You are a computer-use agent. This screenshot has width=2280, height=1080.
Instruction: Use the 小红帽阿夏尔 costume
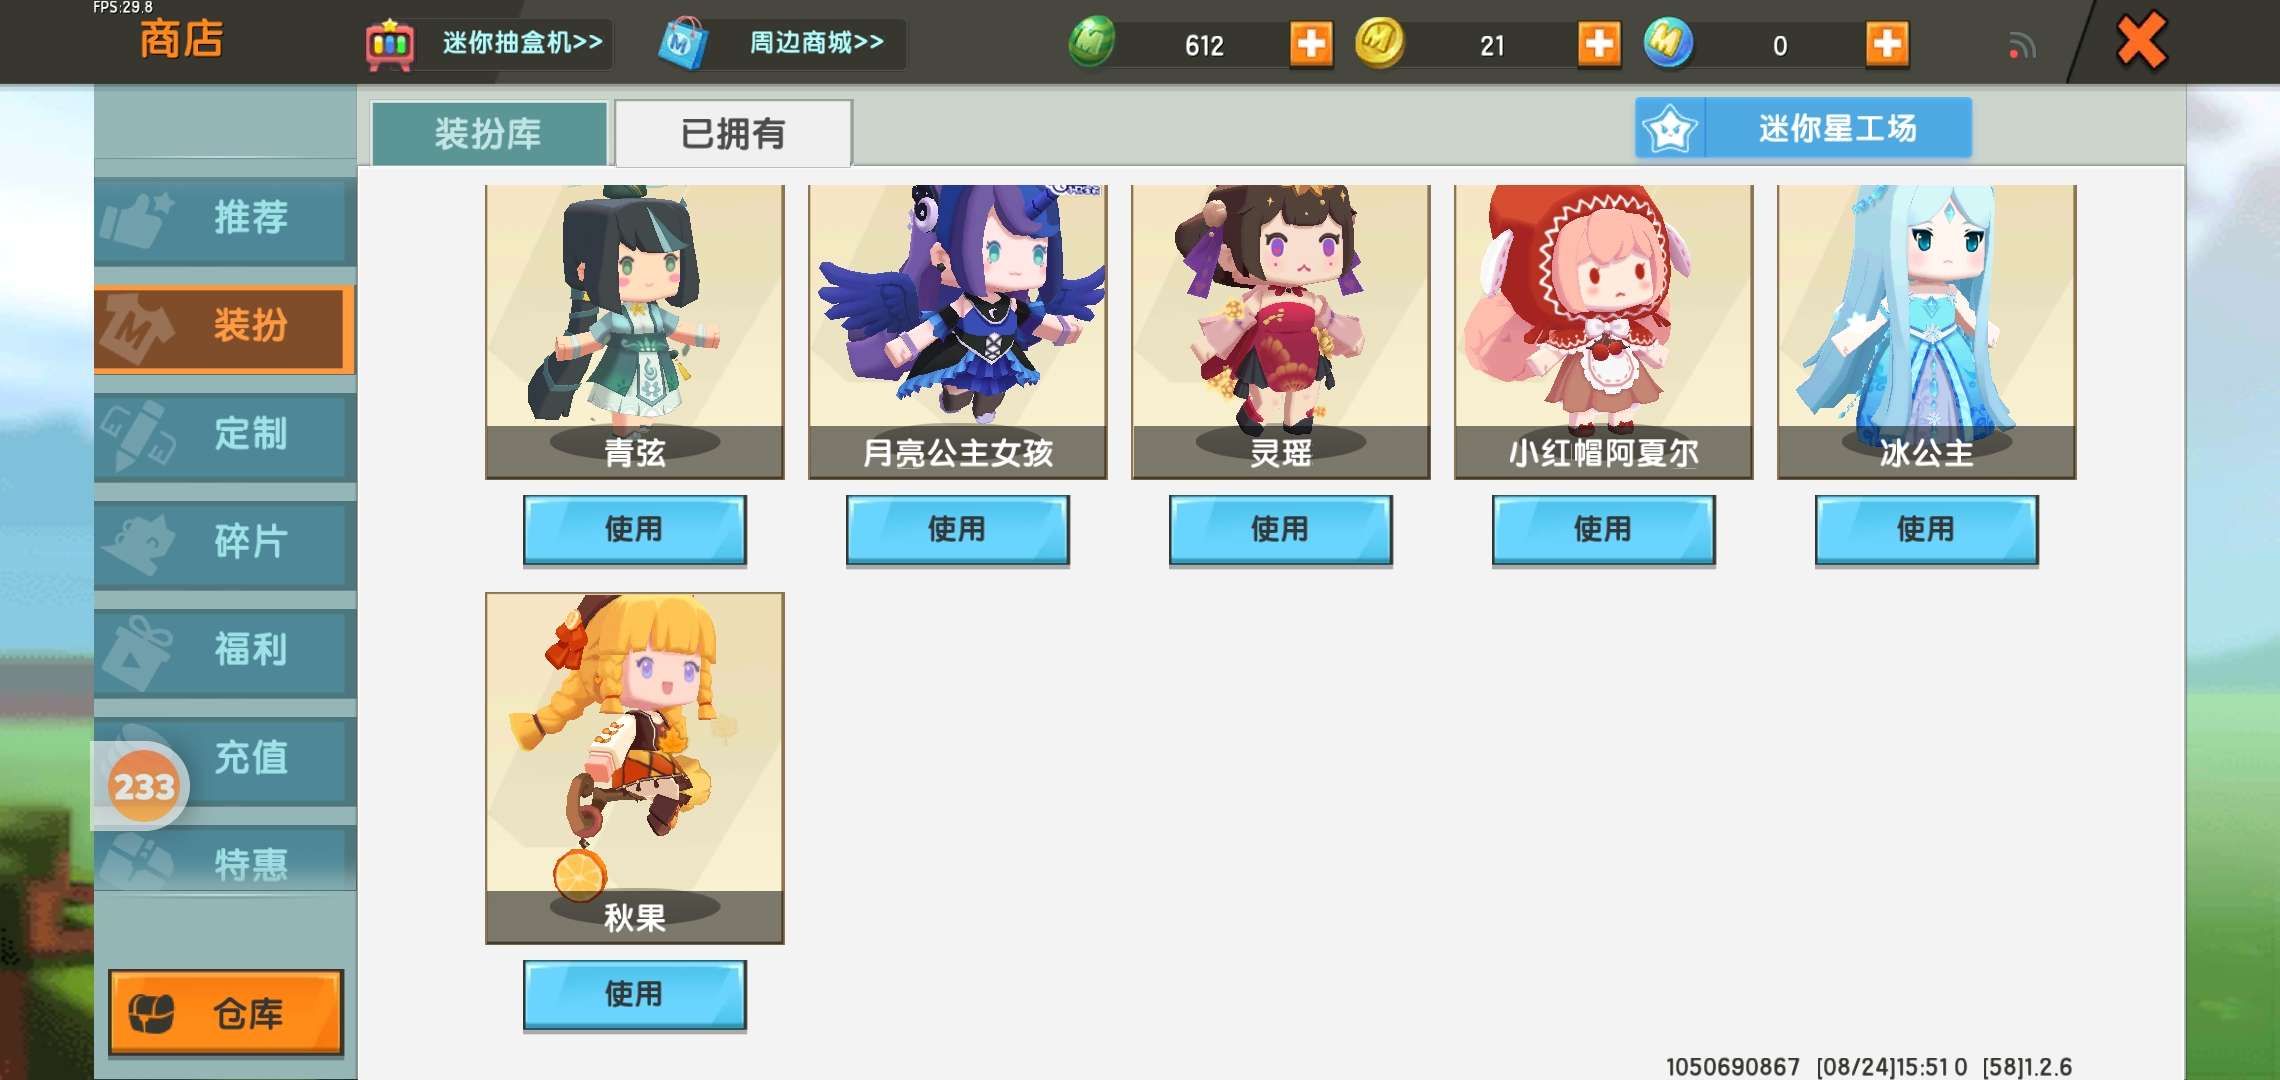[1603, 530]
